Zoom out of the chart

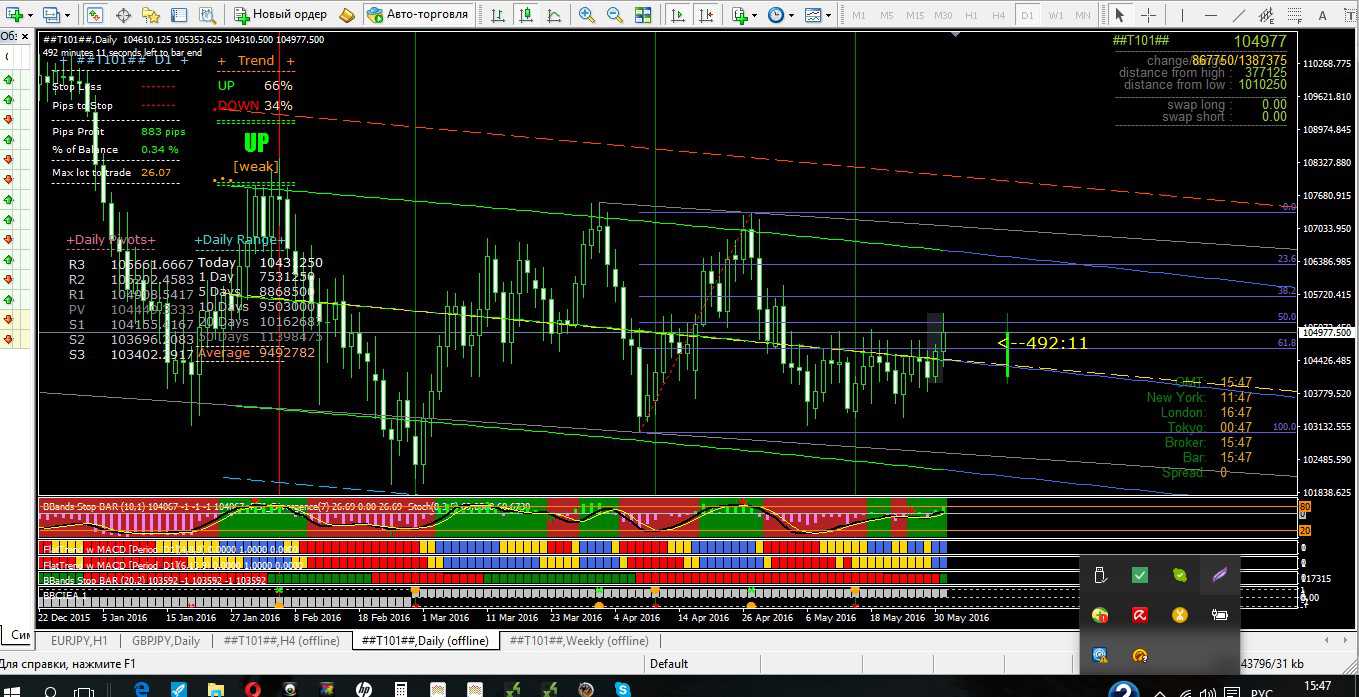(615, 15)
